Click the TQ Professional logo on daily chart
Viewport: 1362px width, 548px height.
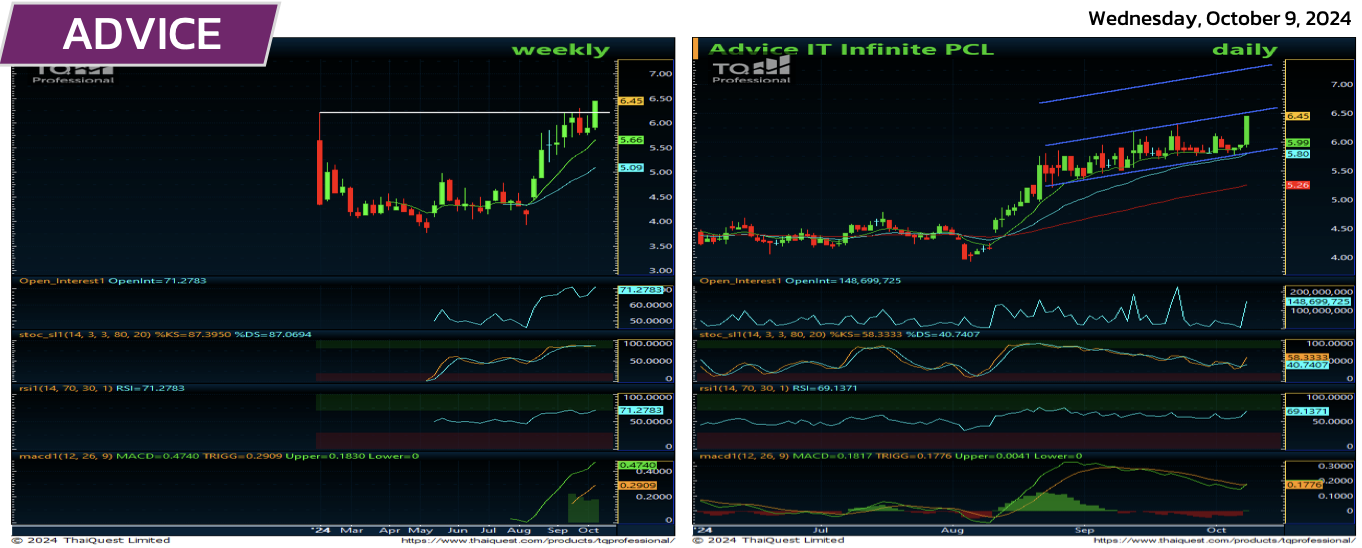[x=751, y=68]
